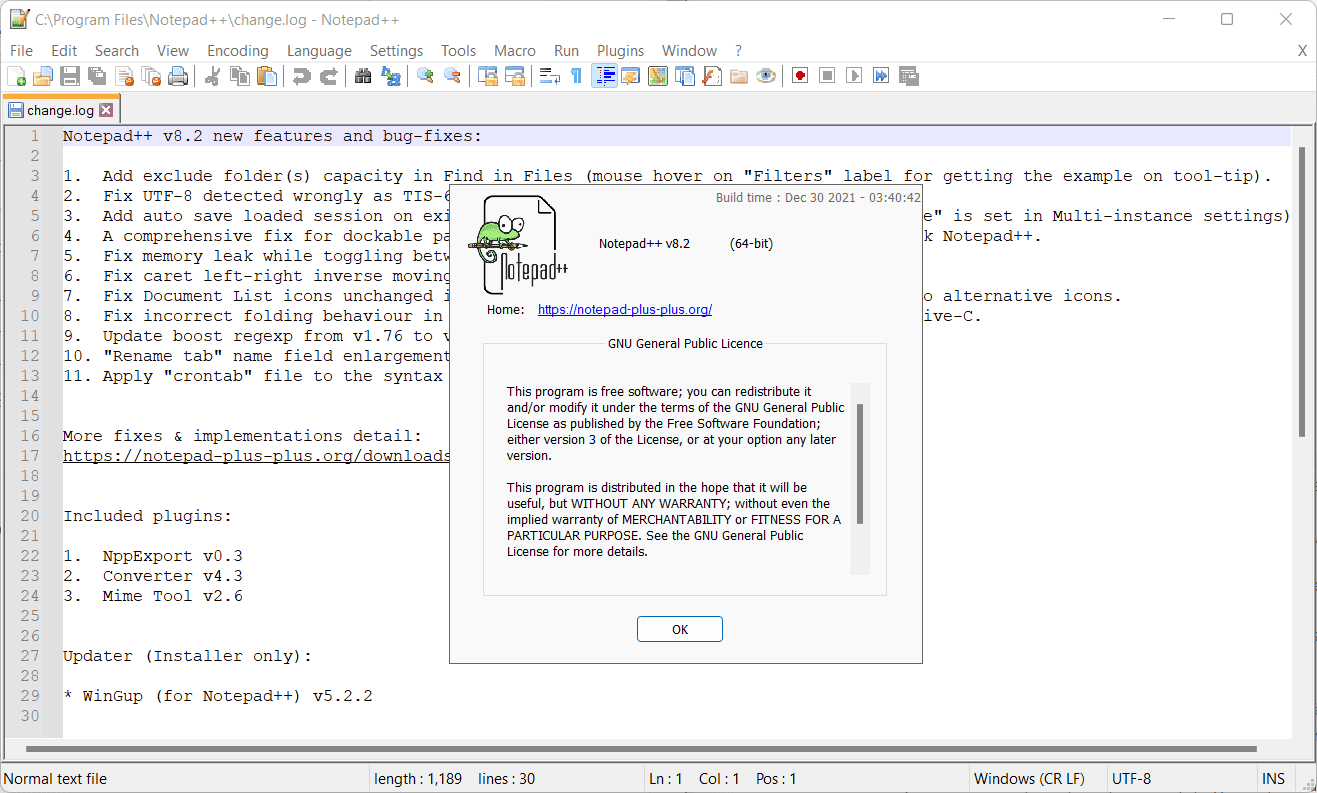Click the Replace toolbar icon
This screenshot has height=793, width=1317.
tap(390, 76)
